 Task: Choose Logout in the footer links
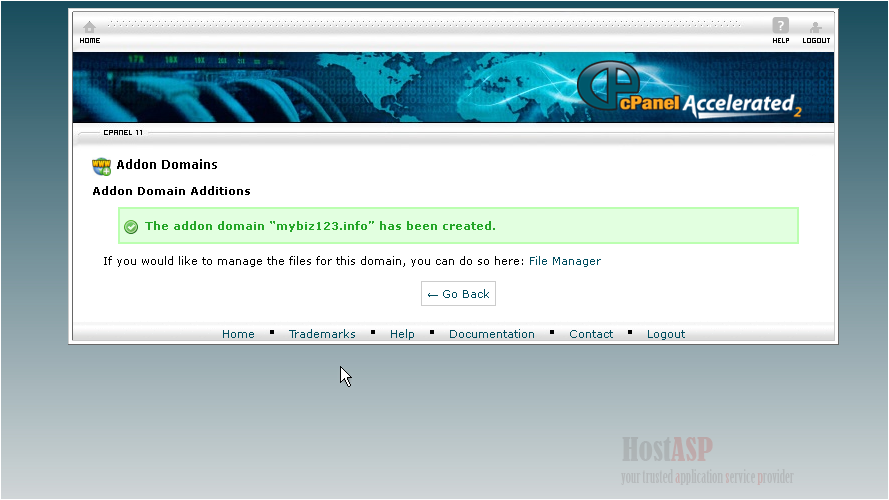[x=666, y=334]
